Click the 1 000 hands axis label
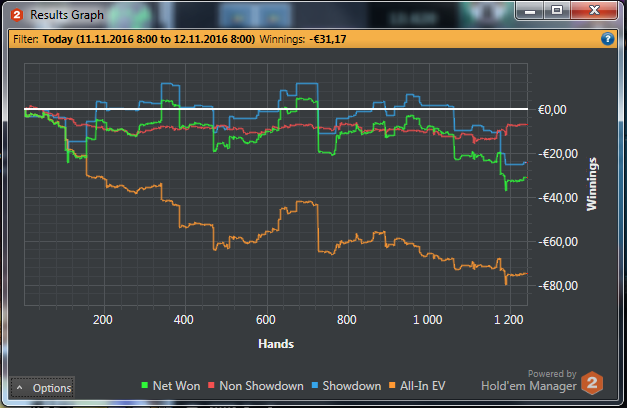This screenshot has width=627, height=408. 427,320
